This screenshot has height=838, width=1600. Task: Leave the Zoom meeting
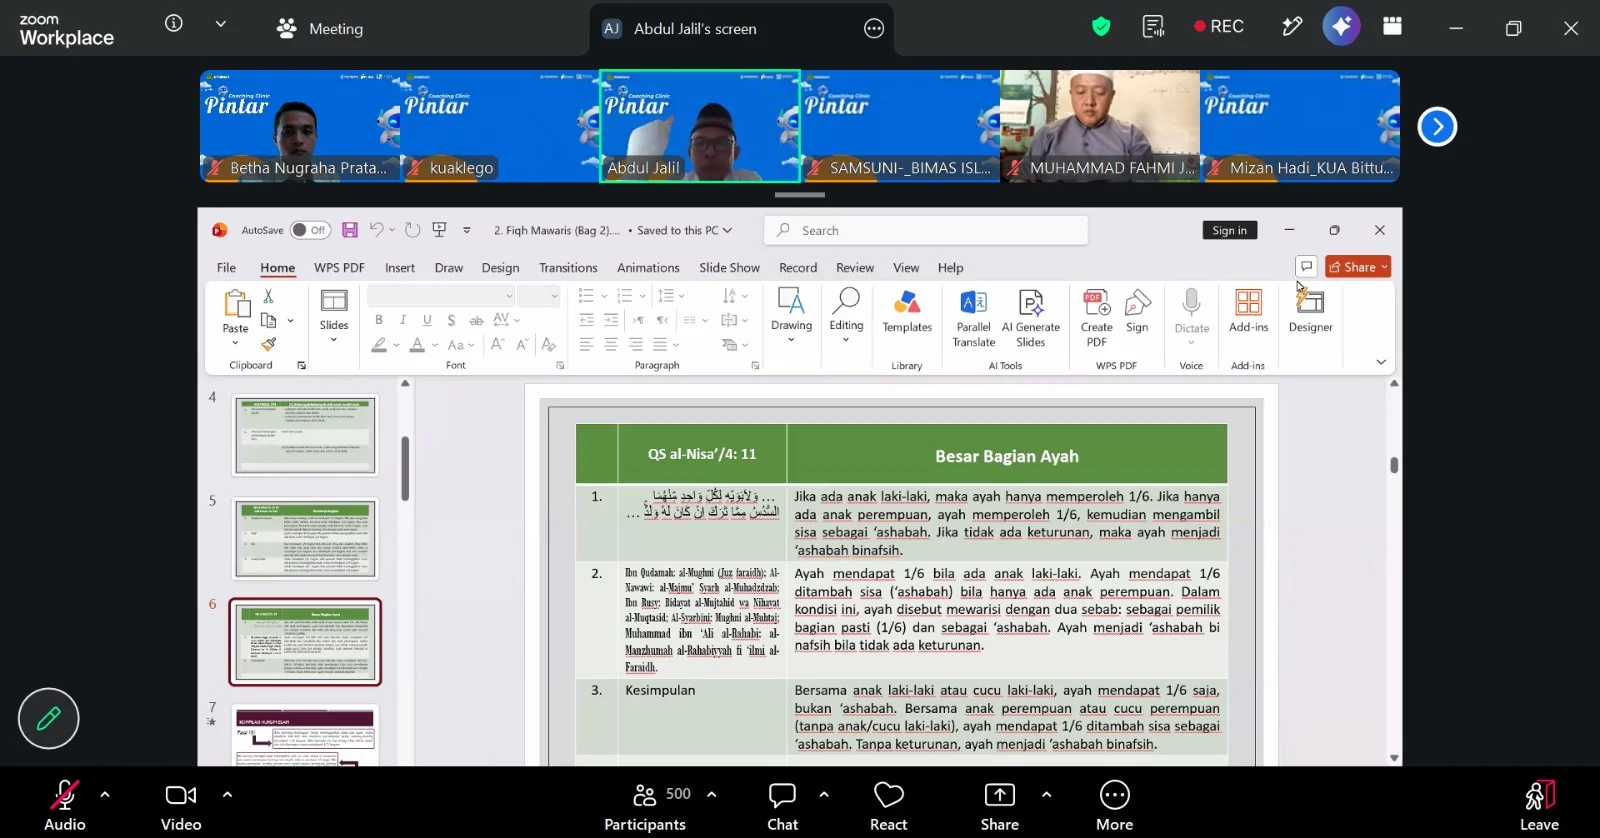1539,805
